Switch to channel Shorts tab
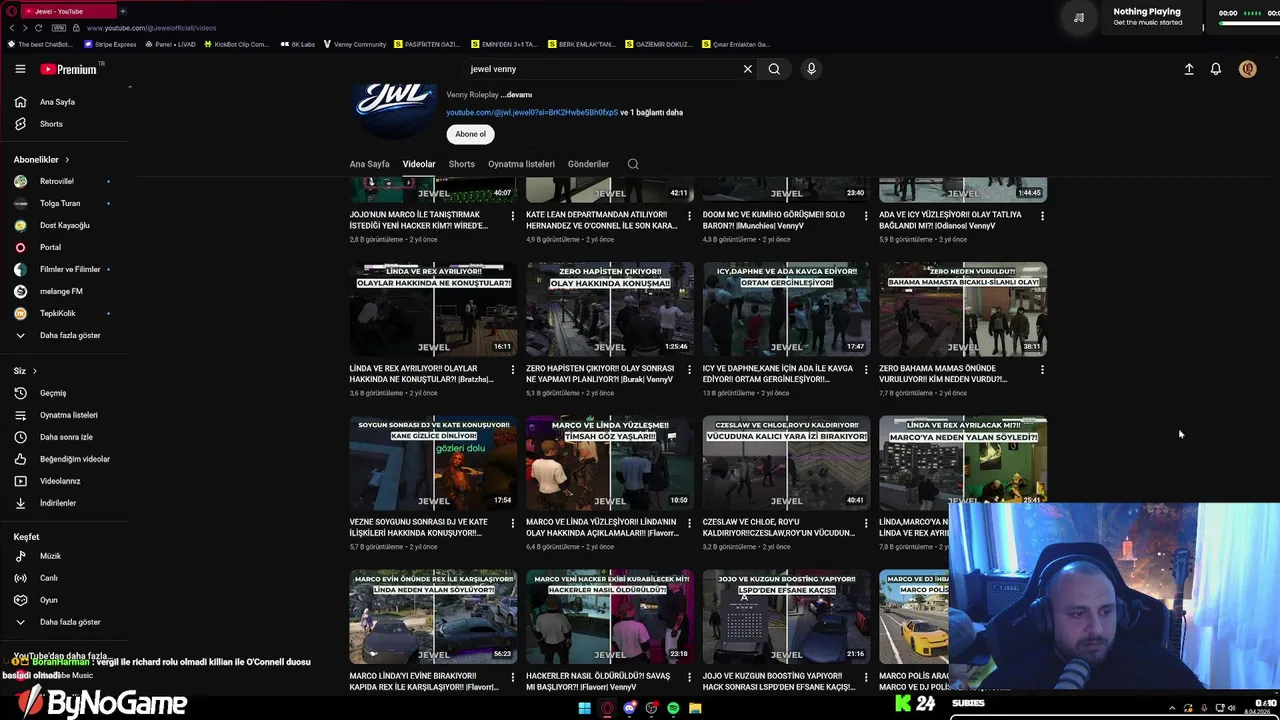 pyautogui.click(x=462, y=164)
